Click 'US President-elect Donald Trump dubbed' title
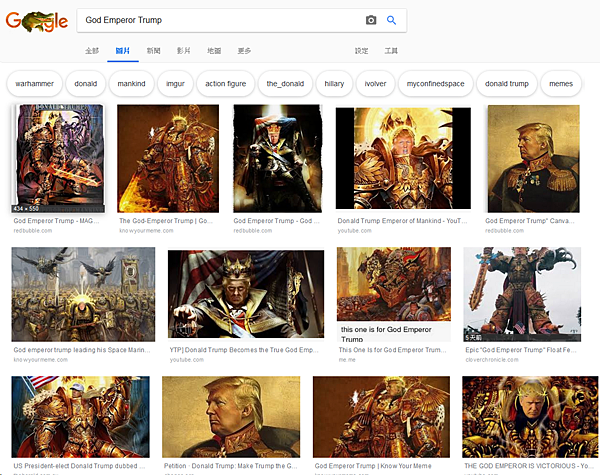Screen dimensions: 600x475 [79, 466]
